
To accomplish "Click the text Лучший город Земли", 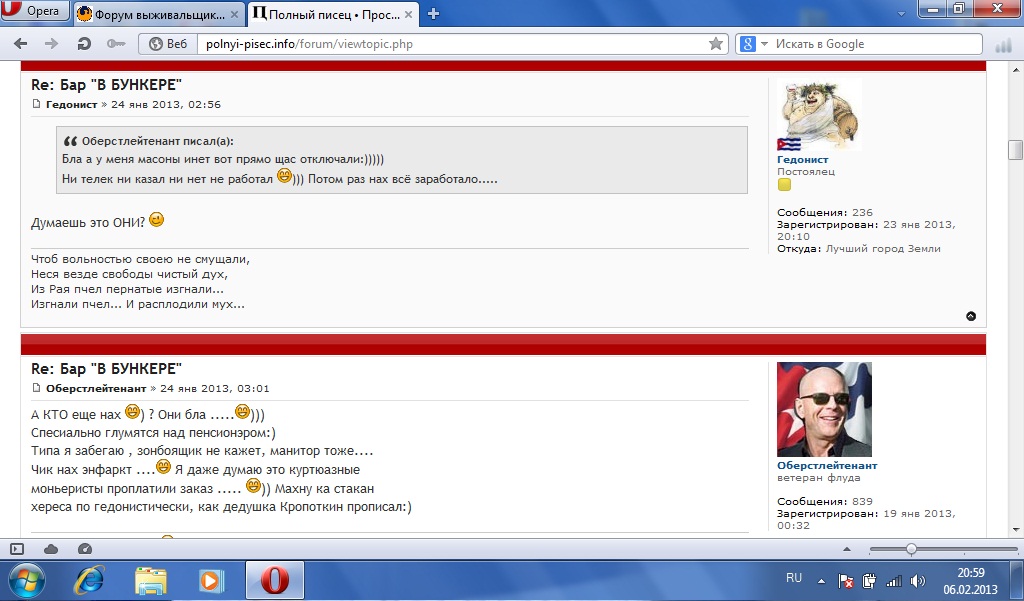I will tap(883, 249).
